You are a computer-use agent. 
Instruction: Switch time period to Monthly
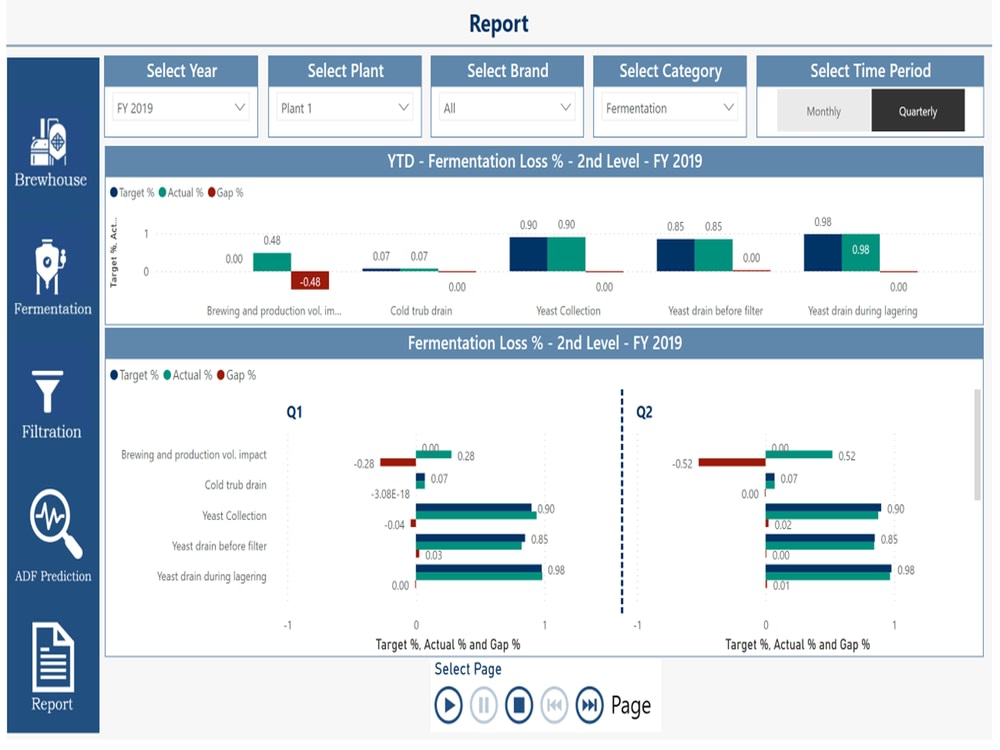click(824, 111)
